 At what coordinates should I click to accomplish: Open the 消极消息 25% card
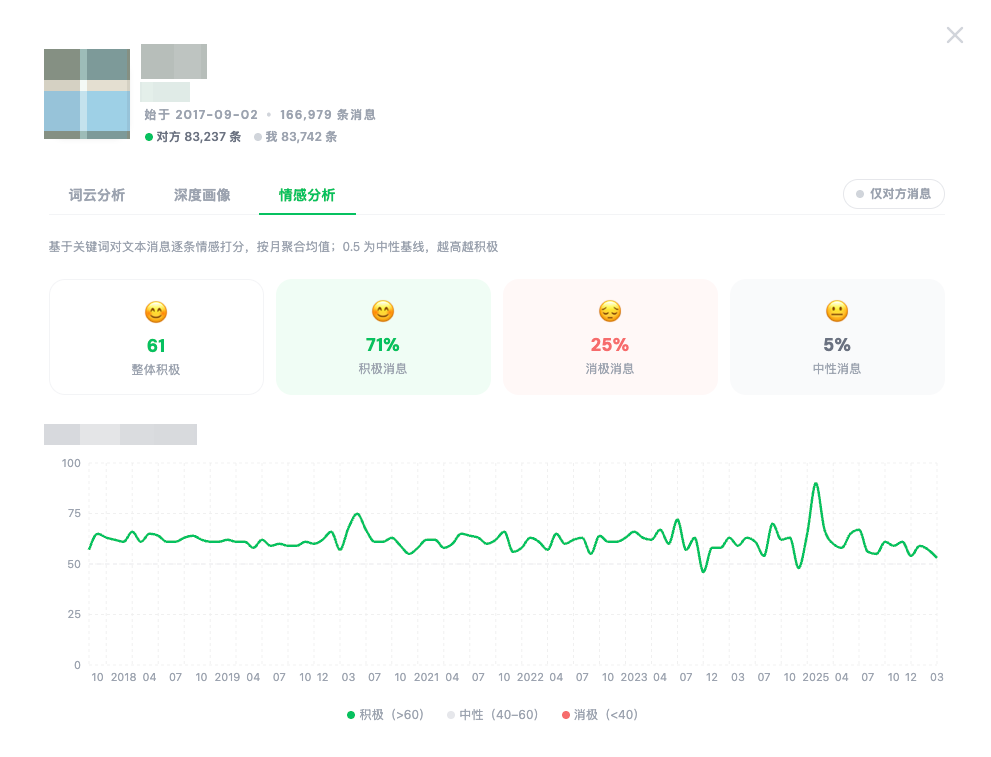click(x=610, y=337)
